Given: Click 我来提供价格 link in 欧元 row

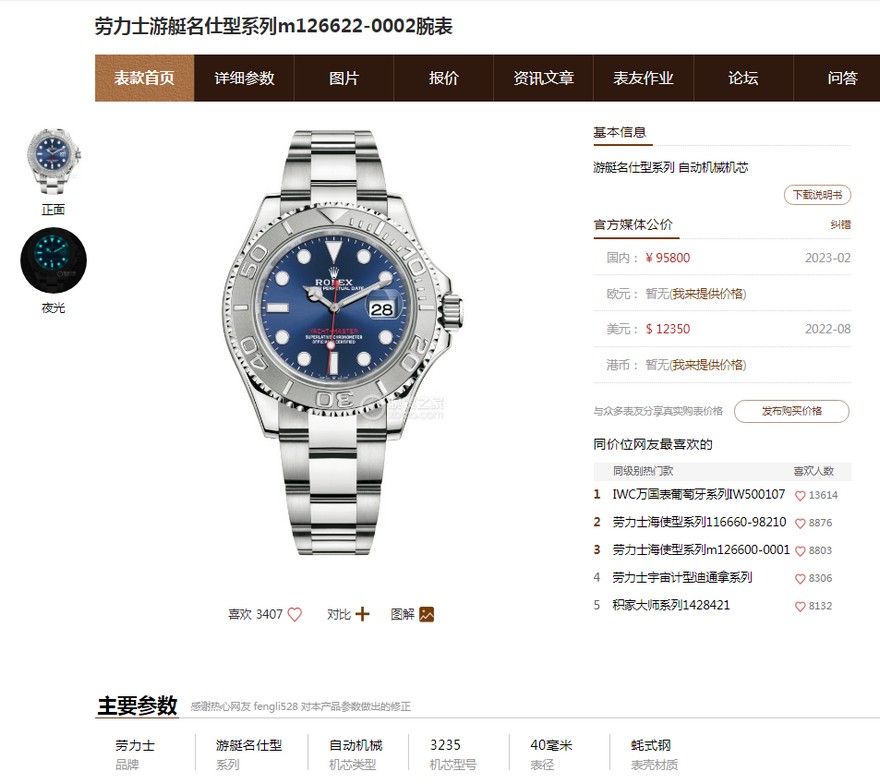Looking at the screenshot, I should coord(708,294).
